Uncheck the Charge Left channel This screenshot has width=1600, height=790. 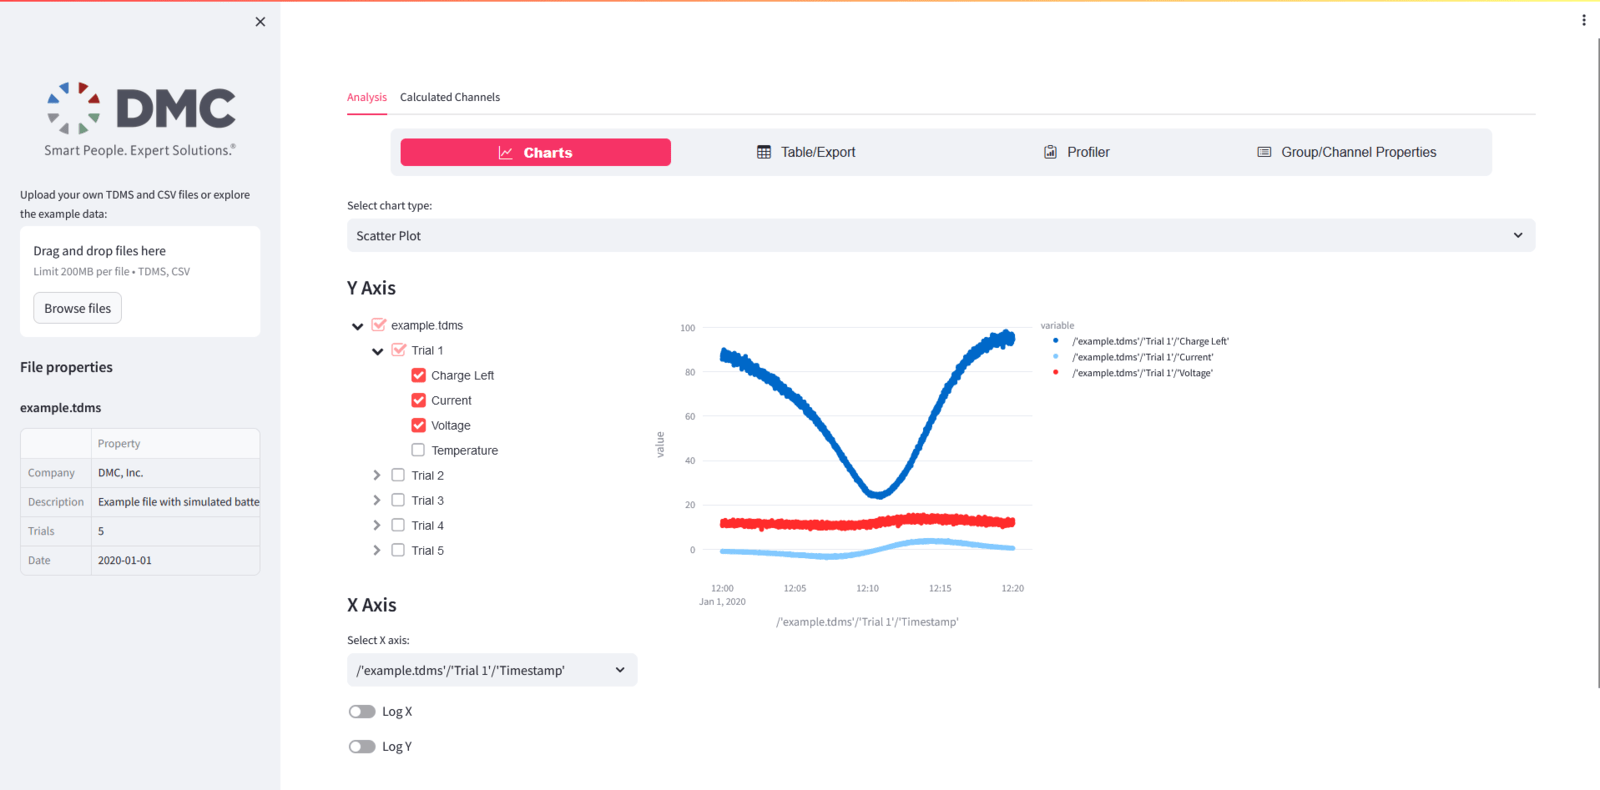[x=418, y=375]
